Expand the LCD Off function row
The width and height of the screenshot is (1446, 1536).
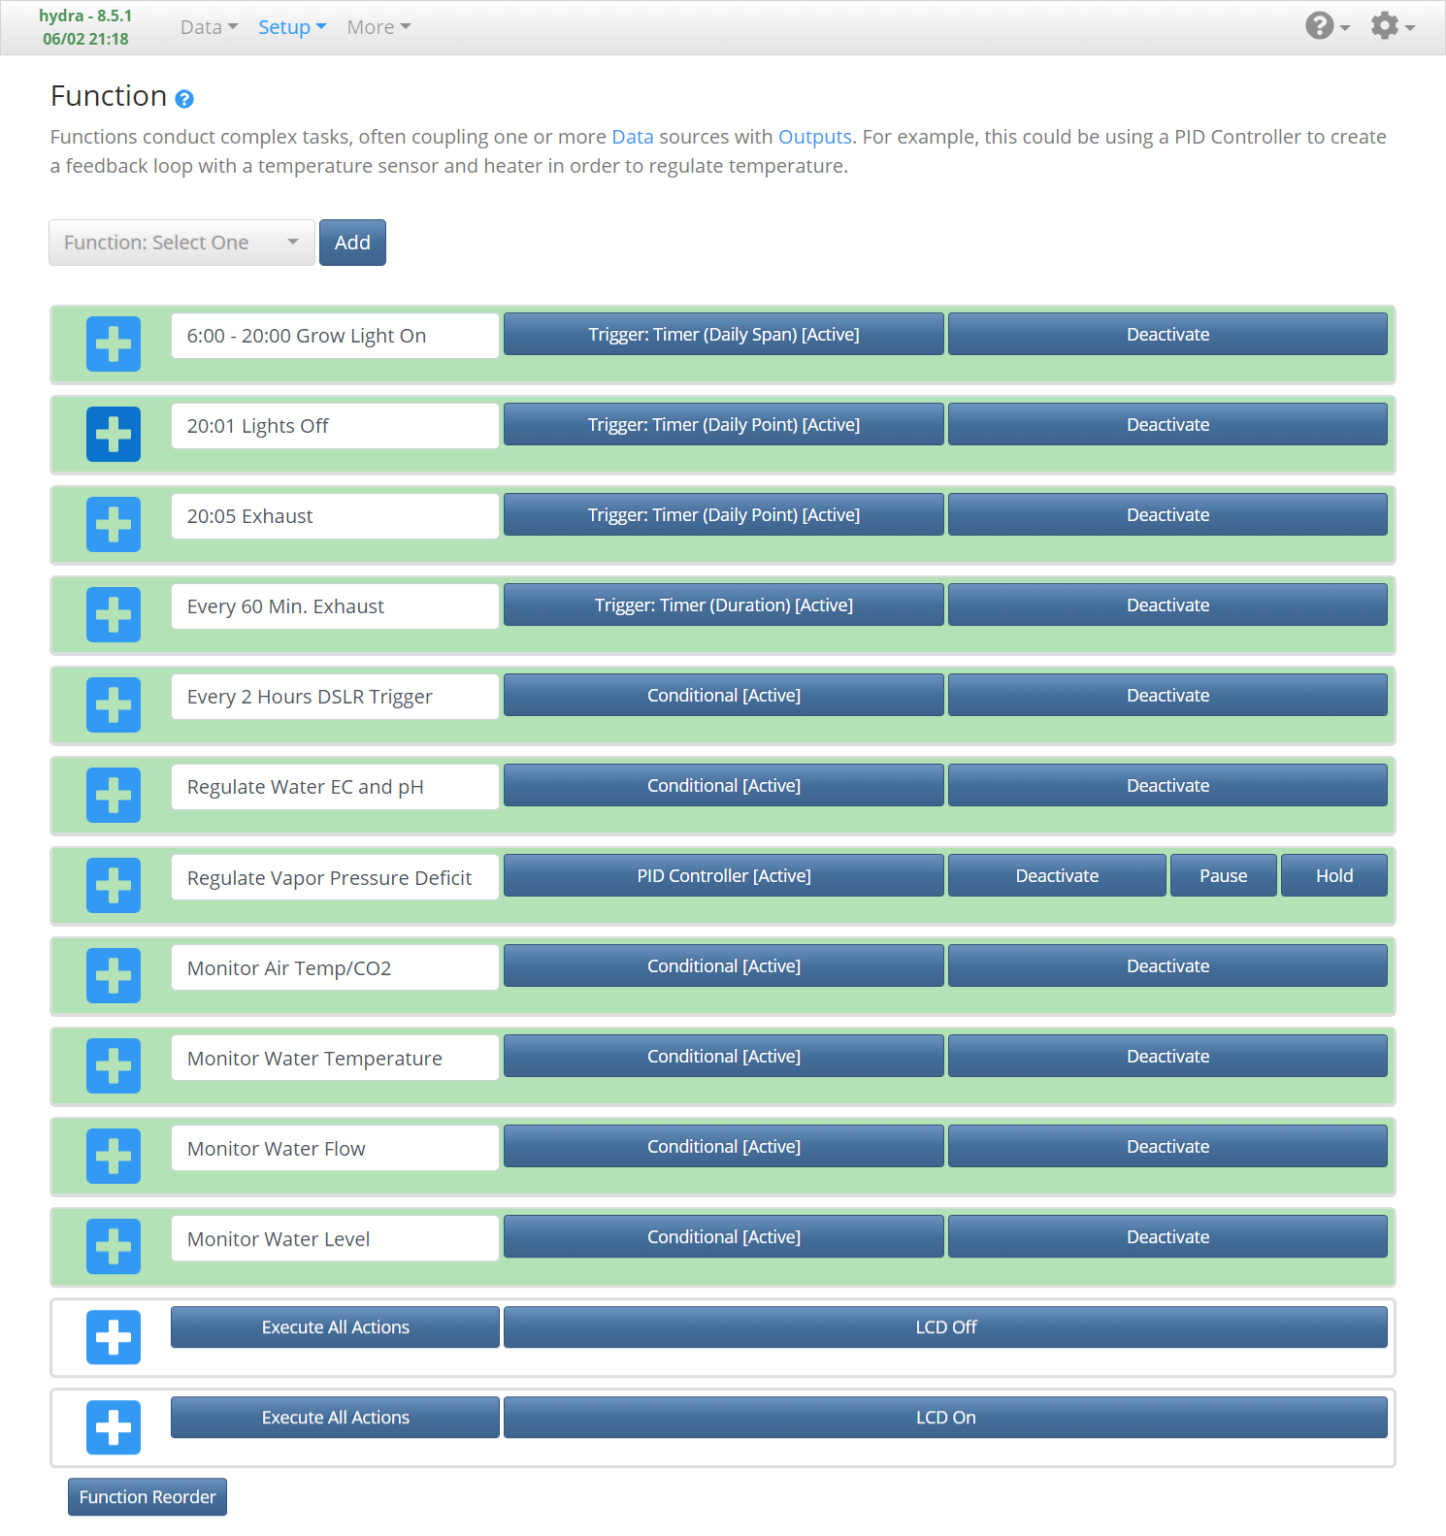113,1337
